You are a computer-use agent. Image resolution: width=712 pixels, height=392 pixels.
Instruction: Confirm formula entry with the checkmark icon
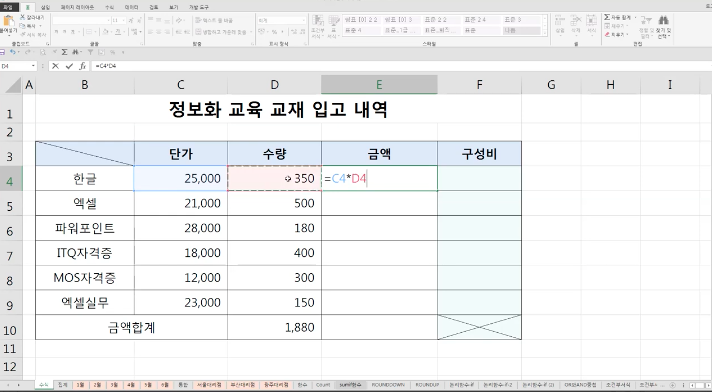(x=69, y=66)
